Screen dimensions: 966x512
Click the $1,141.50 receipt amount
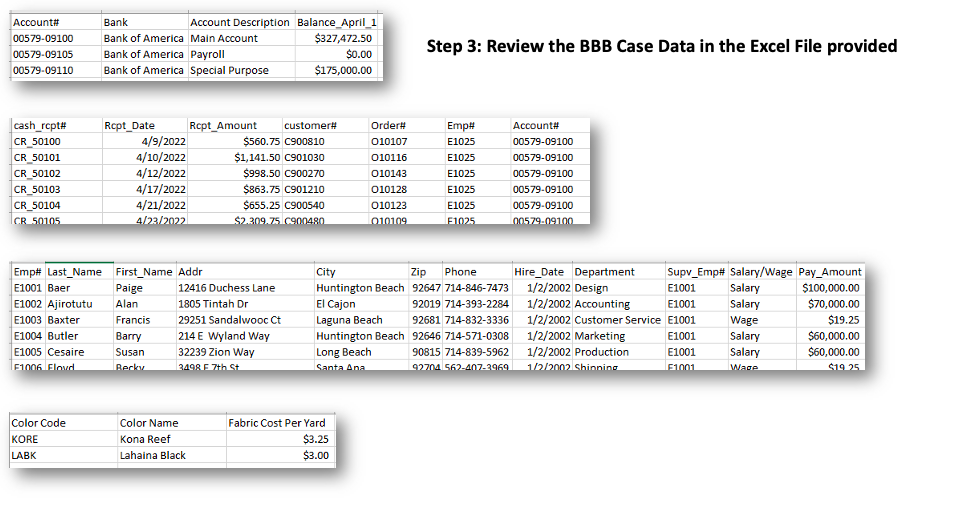point(257,157)
